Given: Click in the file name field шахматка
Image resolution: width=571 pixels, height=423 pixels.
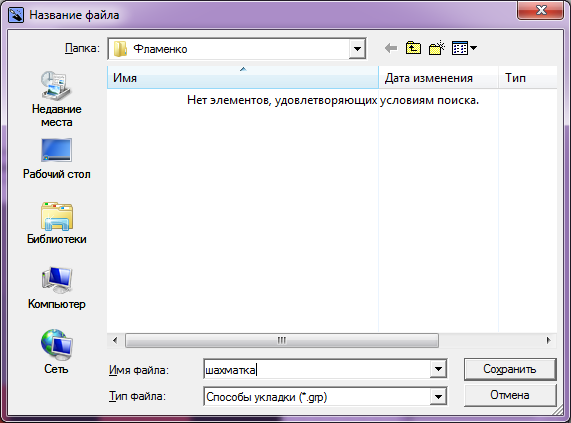Looking at the screenshot, I should pos(317,369).
